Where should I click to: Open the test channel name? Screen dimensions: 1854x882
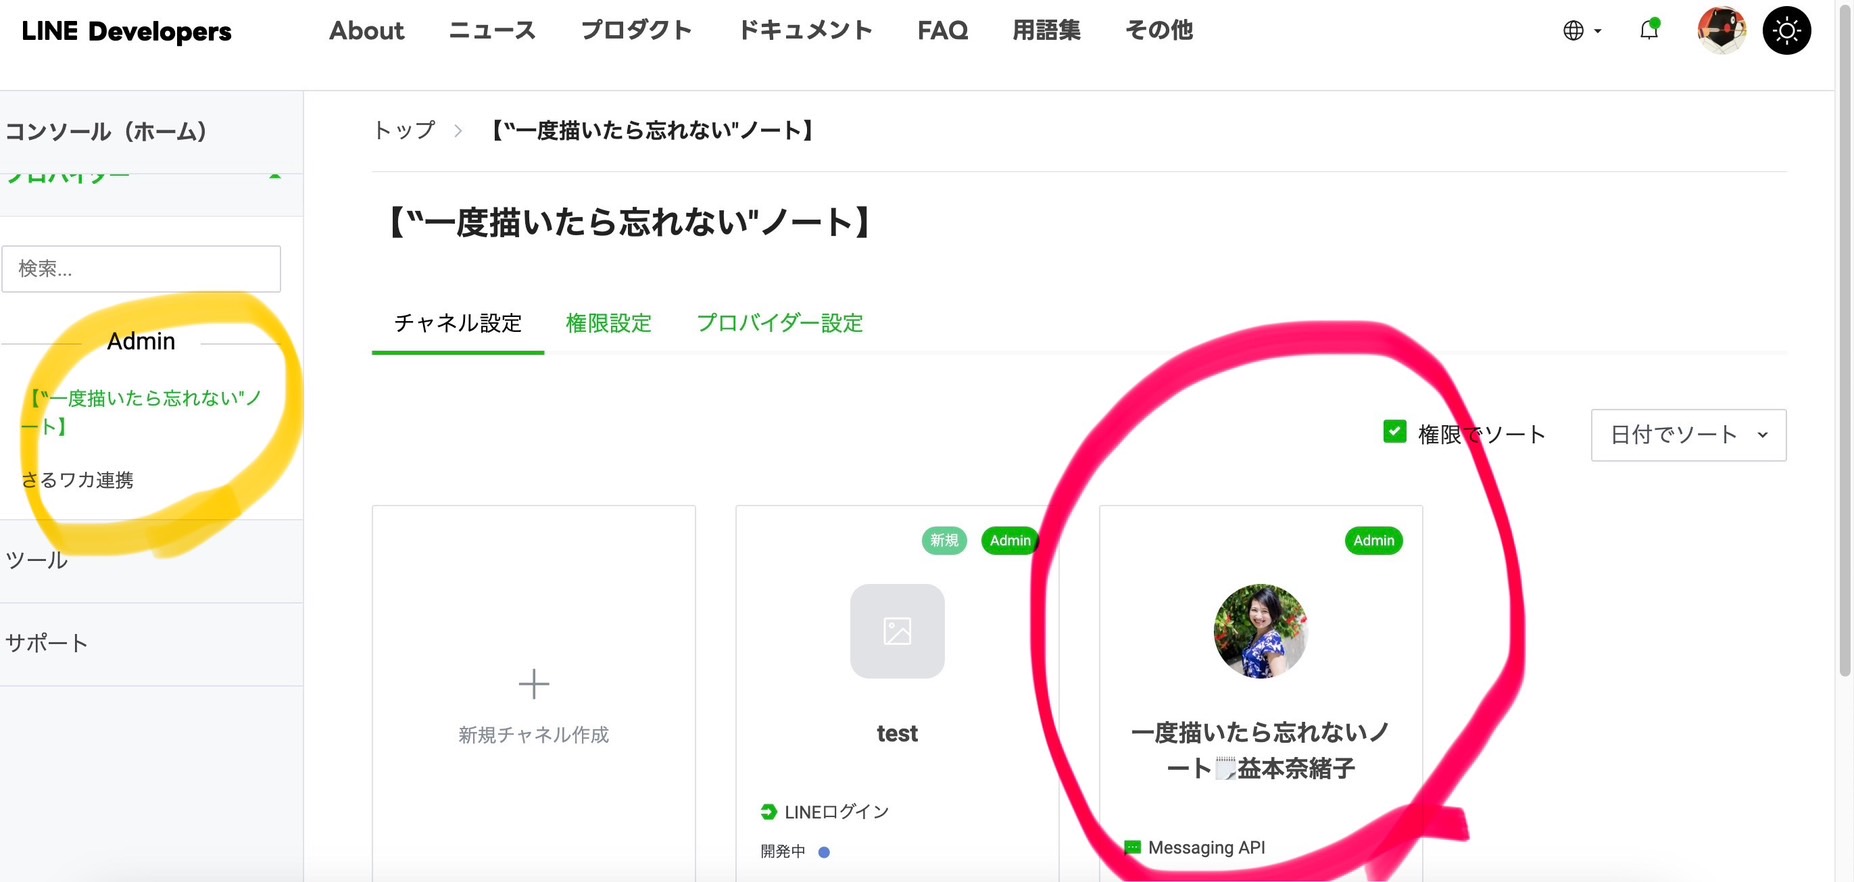897,734
